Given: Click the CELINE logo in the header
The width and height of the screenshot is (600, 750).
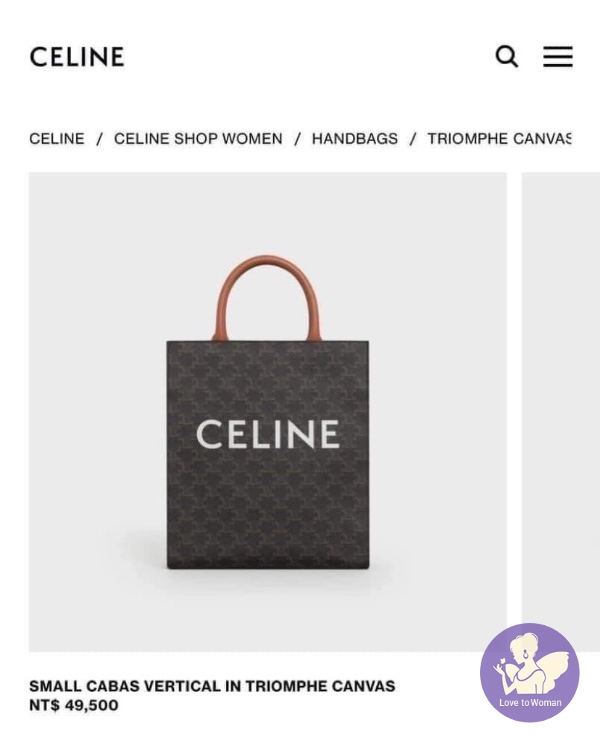Looking at the screenshot, I should click(77, 56).
